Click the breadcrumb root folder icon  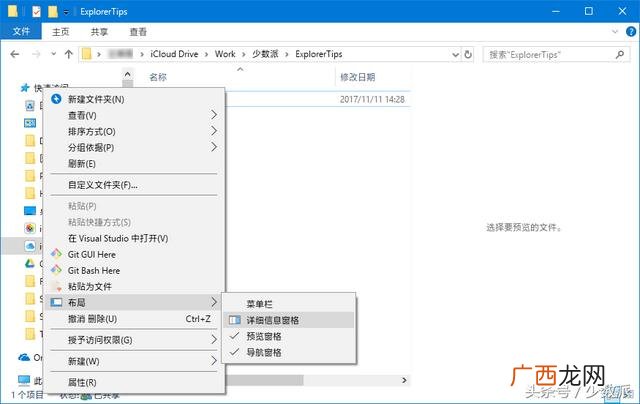point(87,54)
